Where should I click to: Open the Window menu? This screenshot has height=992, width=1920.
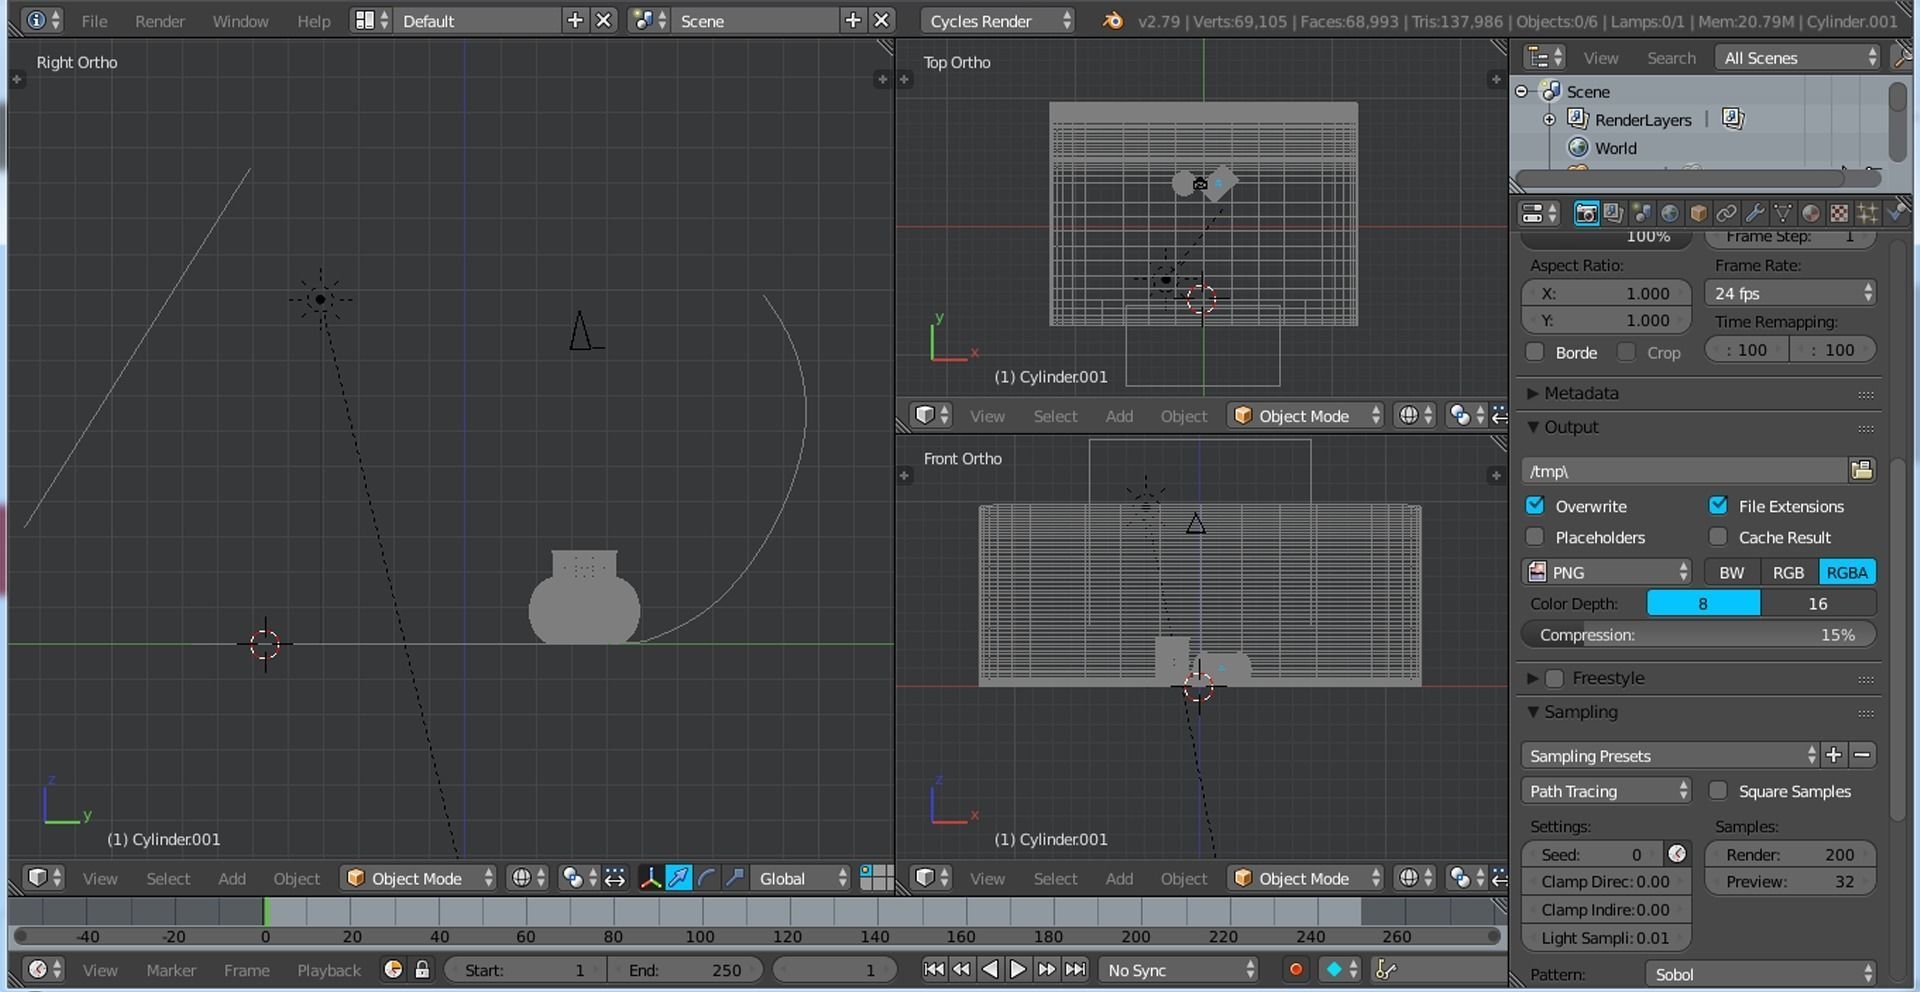click(240, 21)
